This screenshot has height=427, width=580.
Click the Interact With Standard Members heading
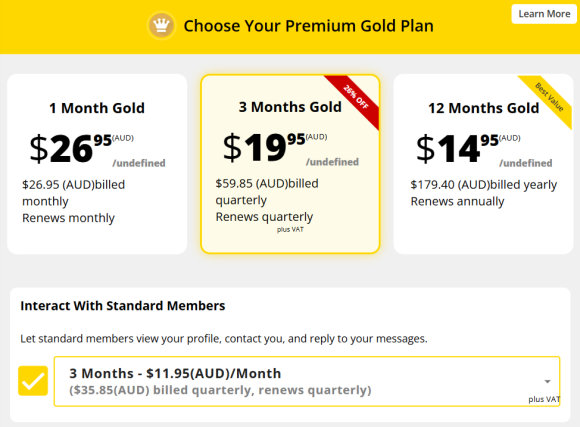pos(123,306)
